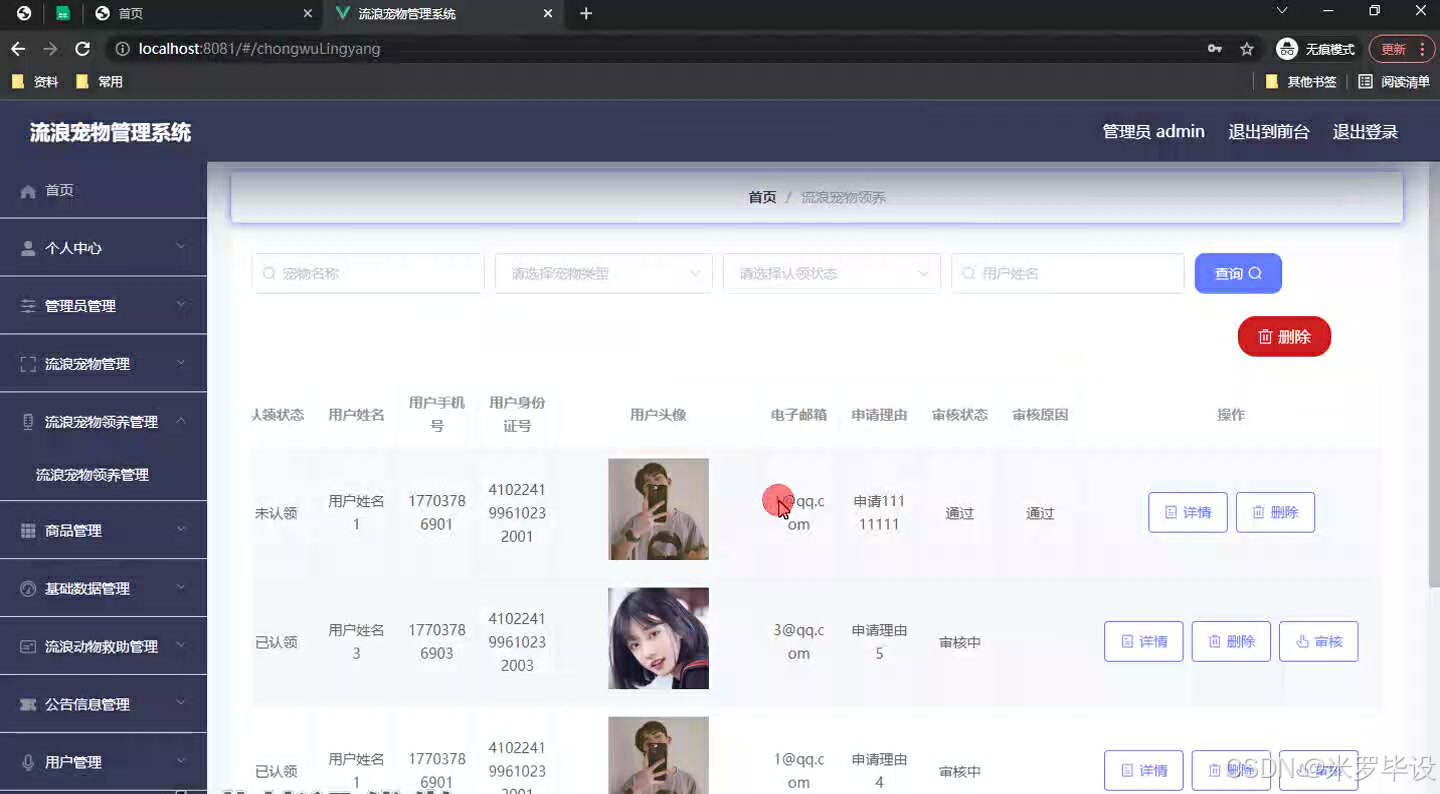Click the browser back arrow
This screenshot has width=1440, height=794.
tap(18, 49)
